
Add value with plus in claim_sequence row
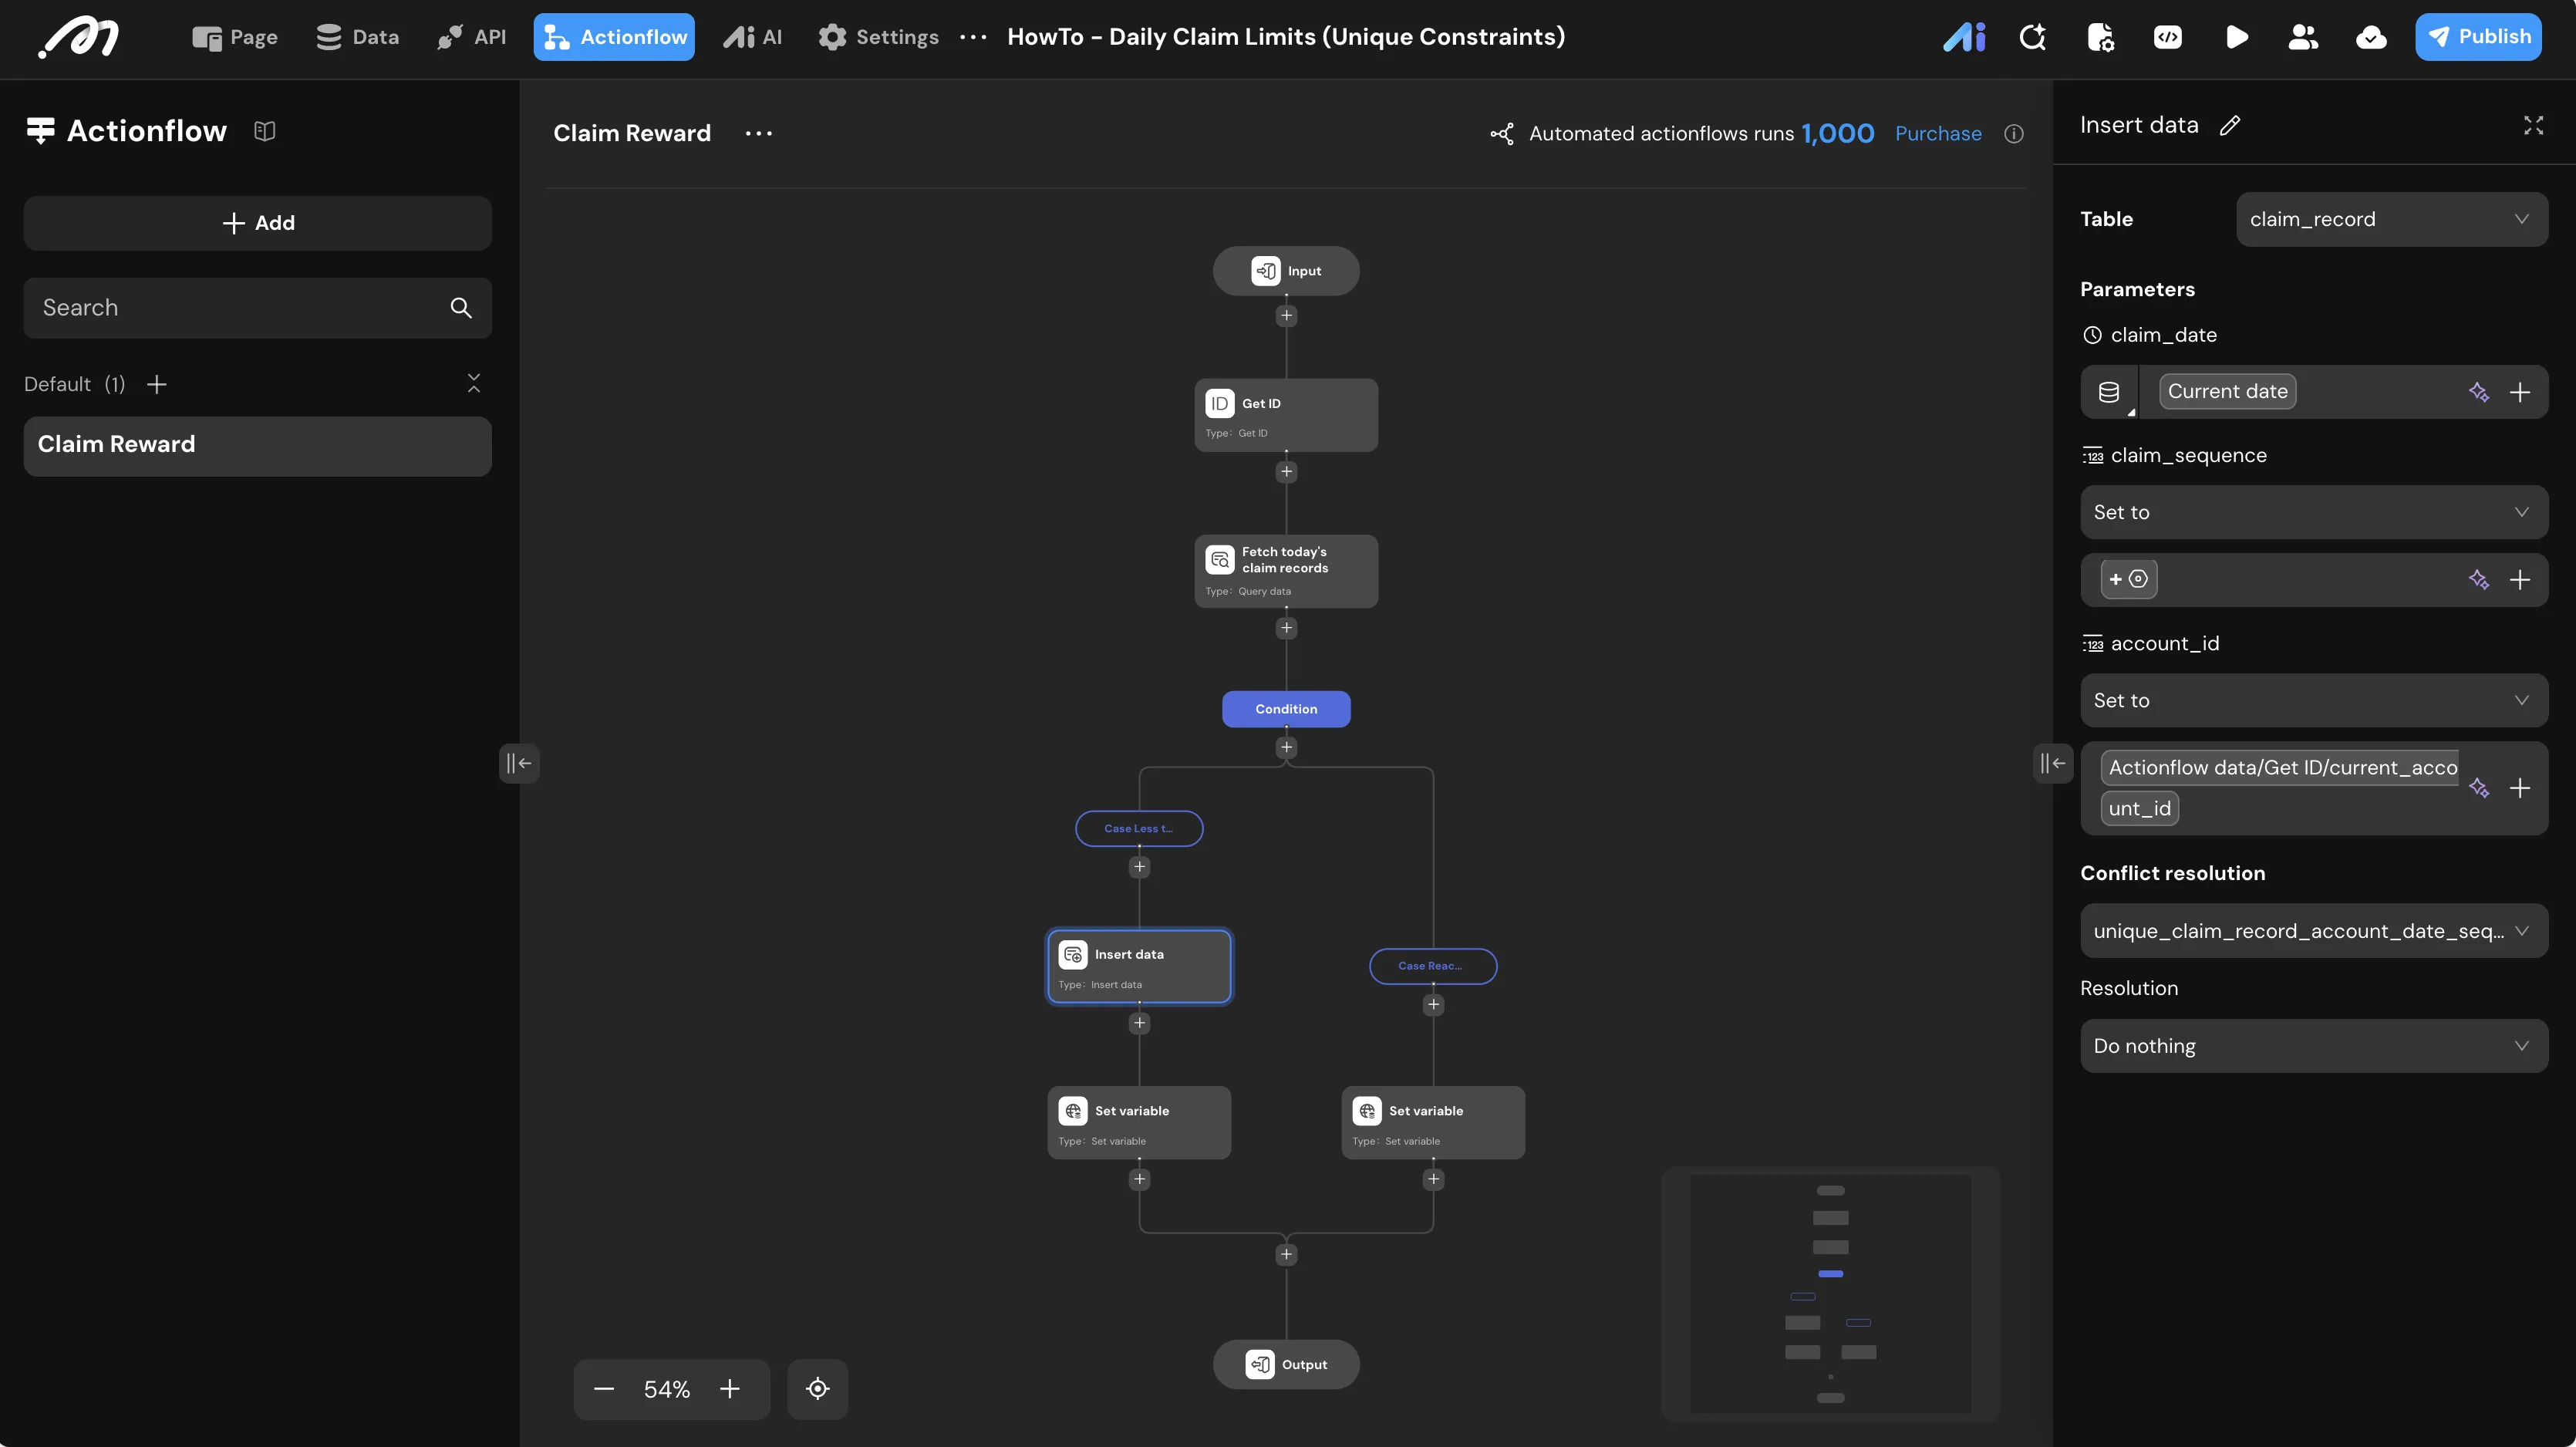[2519, 580]
